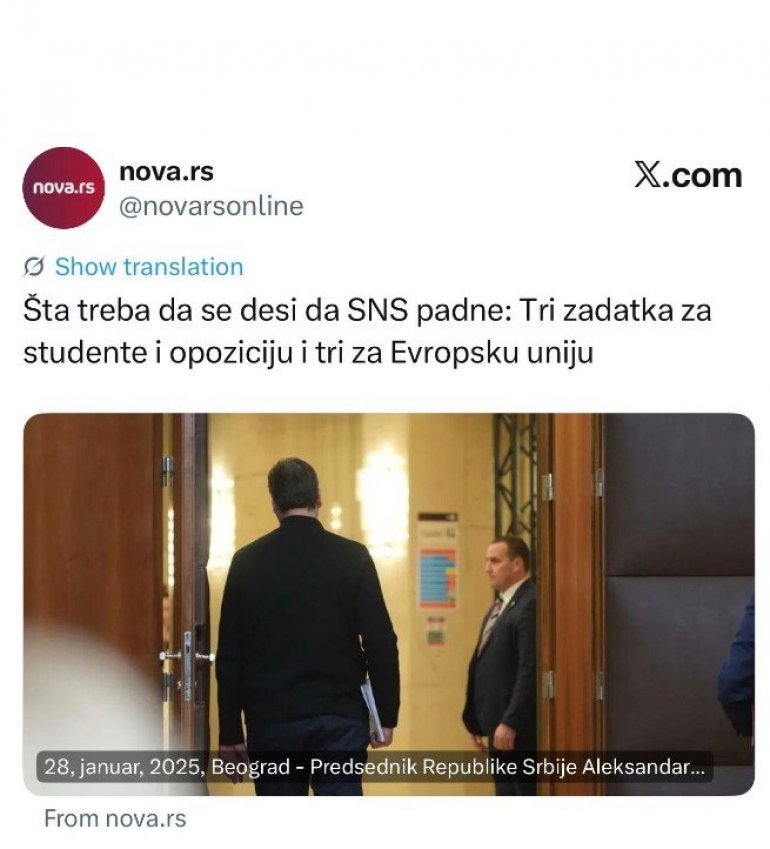Open the nova.rs round profile avatar
Viewport: 770px width, 849px height.
coord(63,188)
